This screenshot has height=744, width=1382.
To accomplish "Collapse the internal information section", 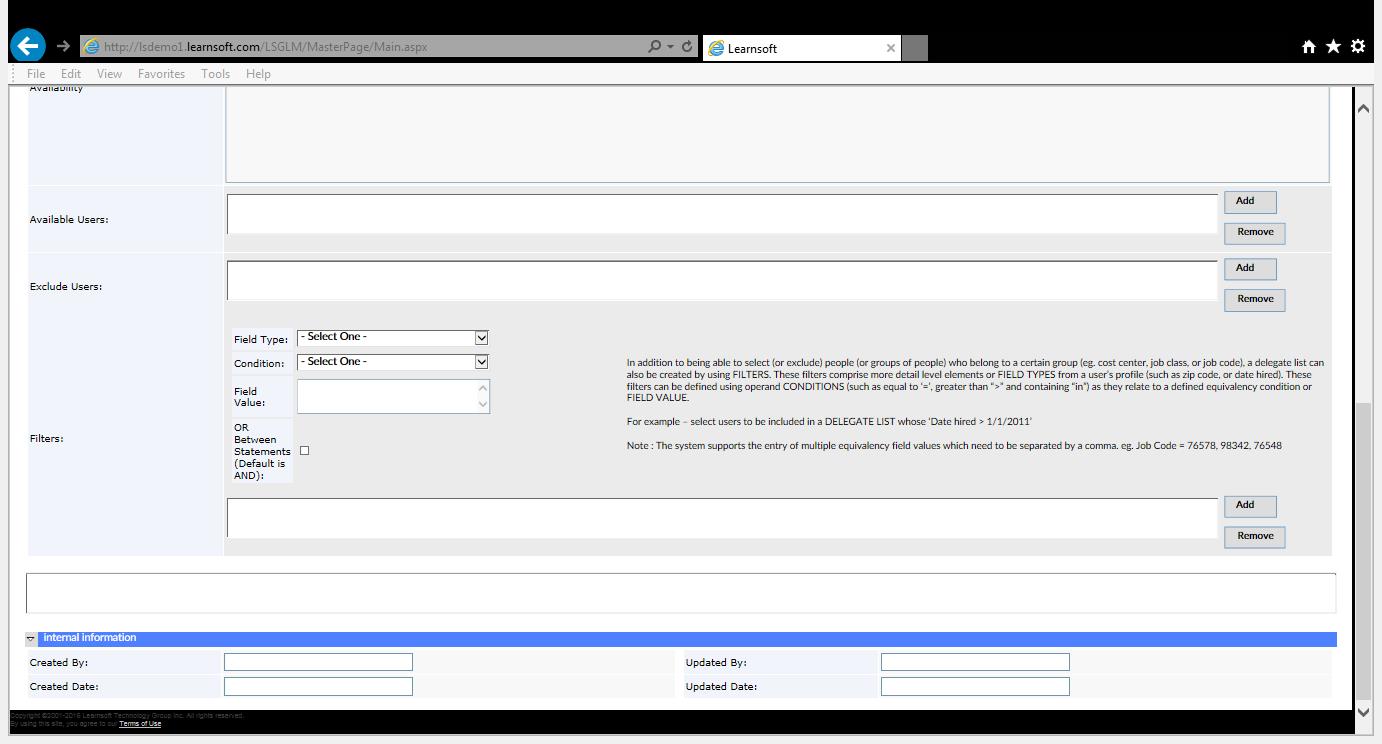I will (x=31, y=639).
